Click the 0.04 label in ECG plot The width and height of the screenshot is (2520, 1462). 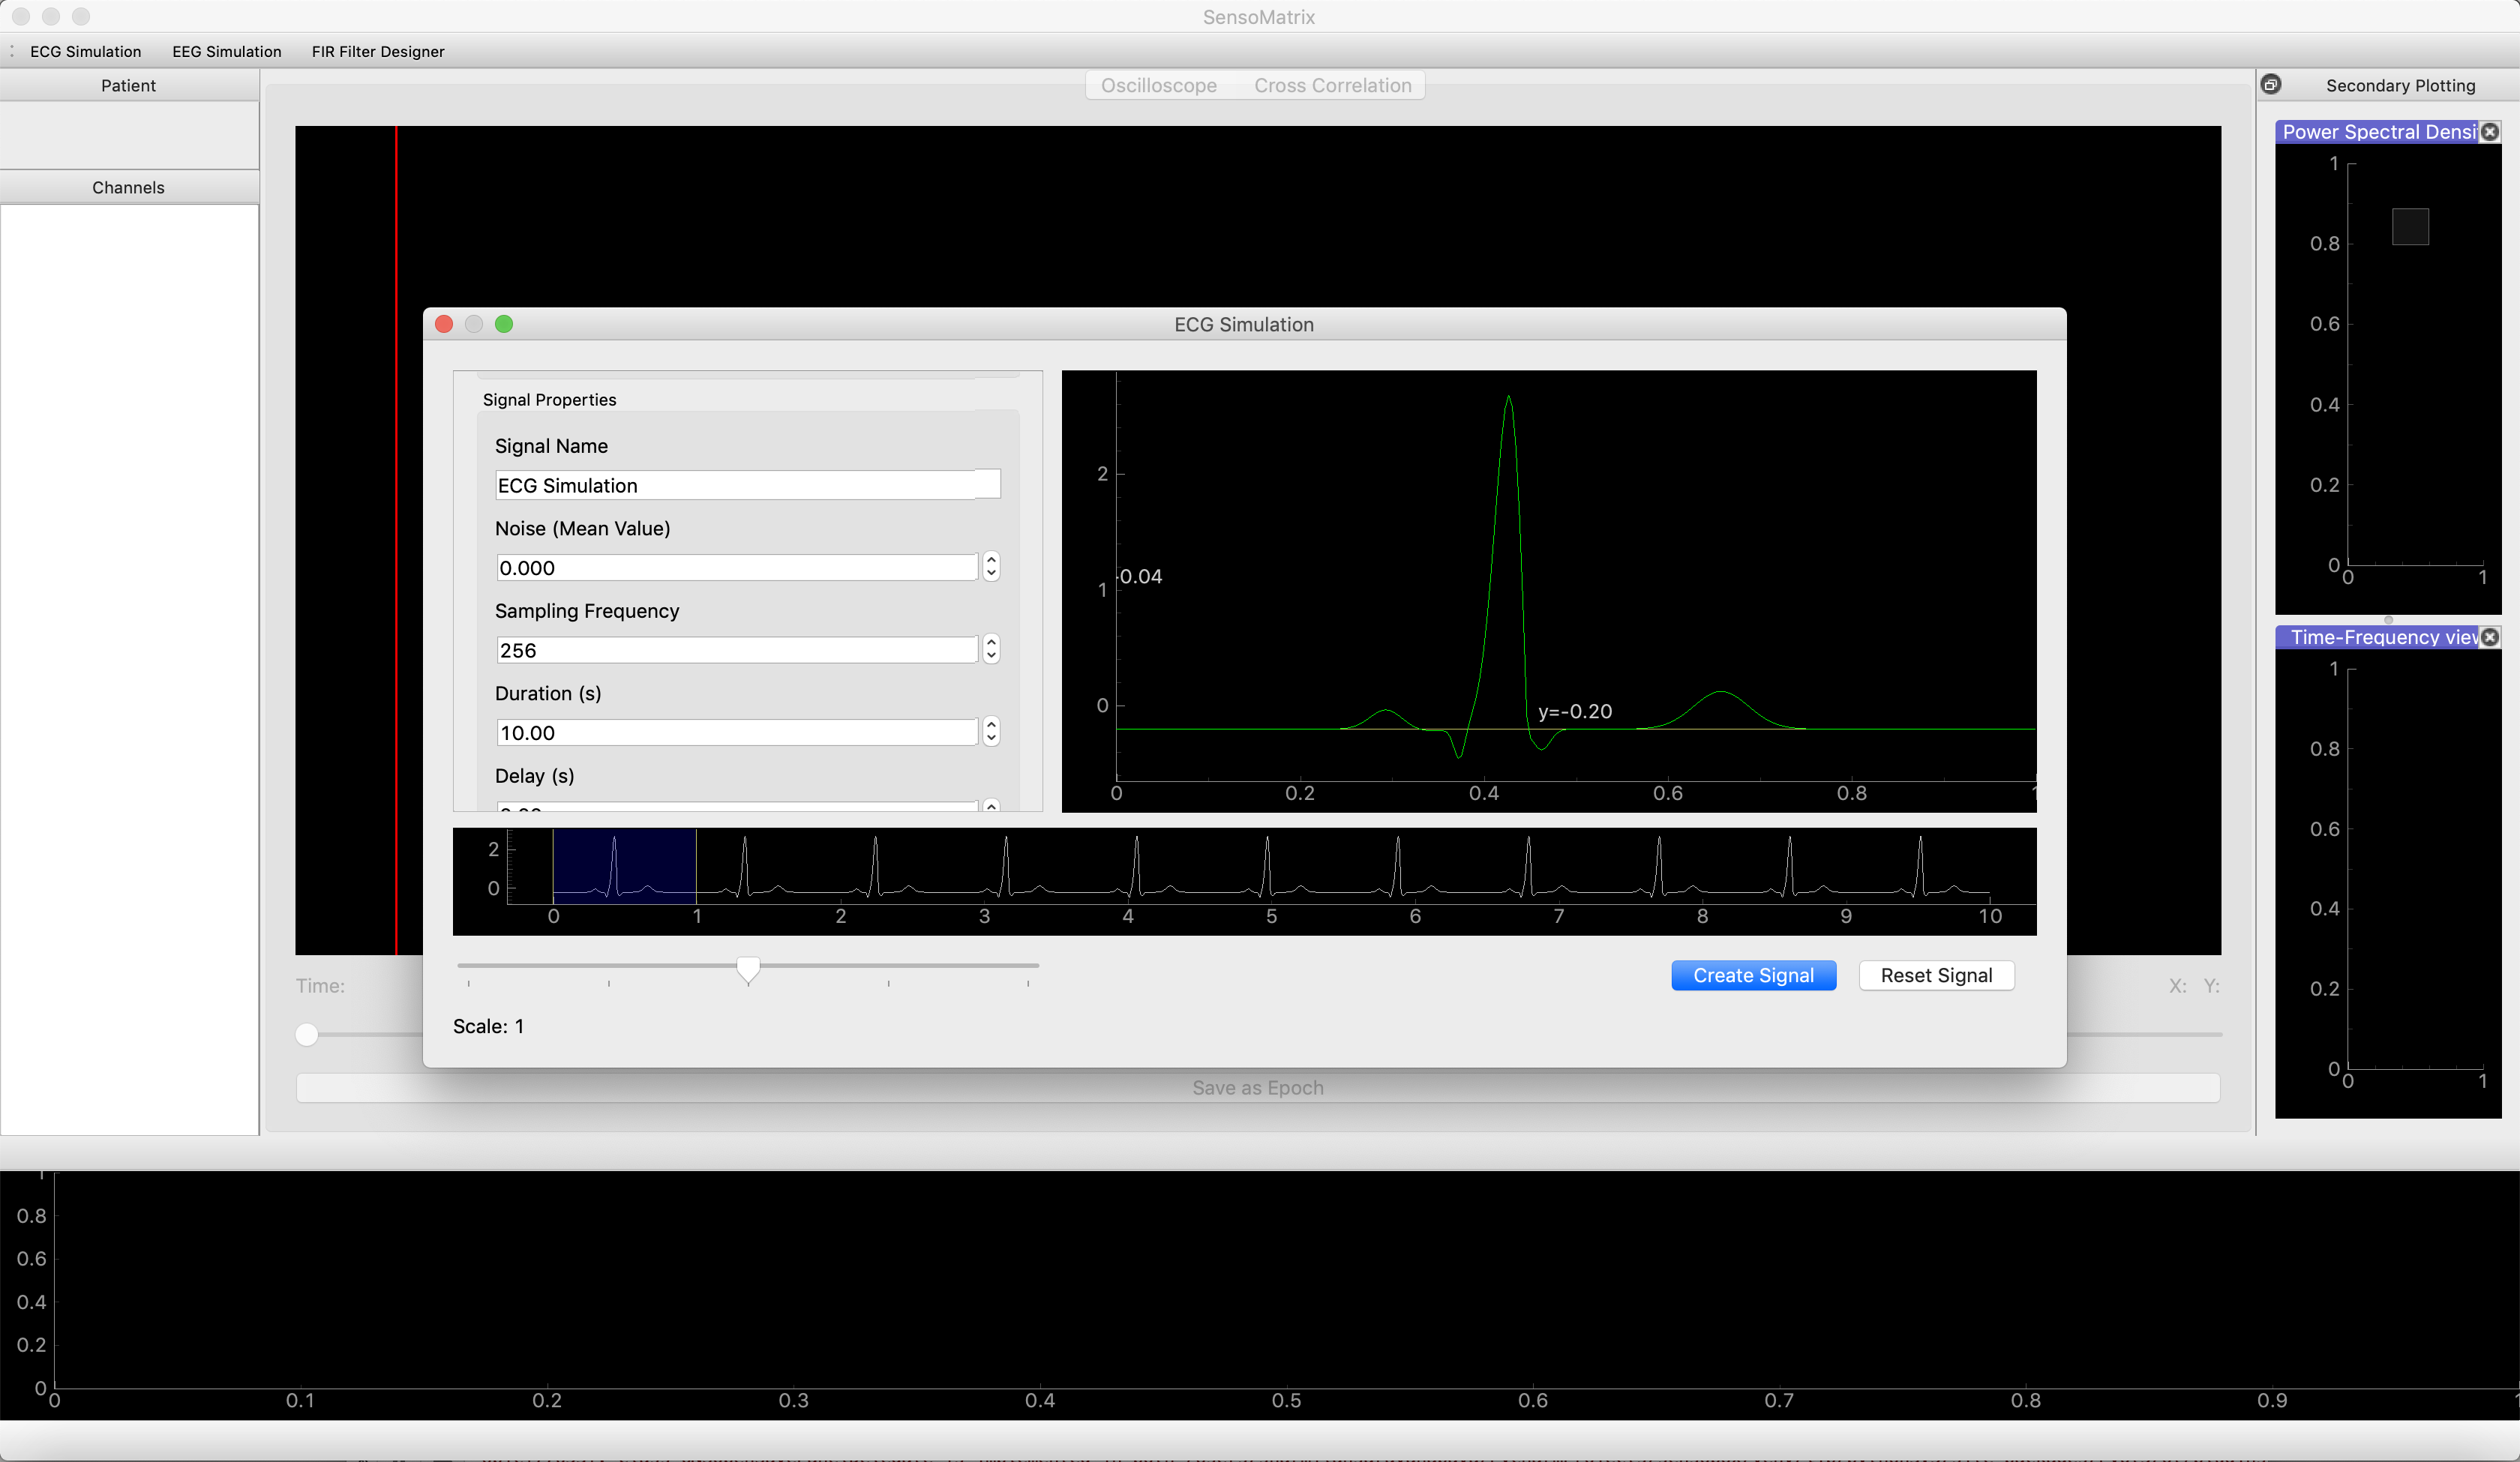coord(1141,576)
